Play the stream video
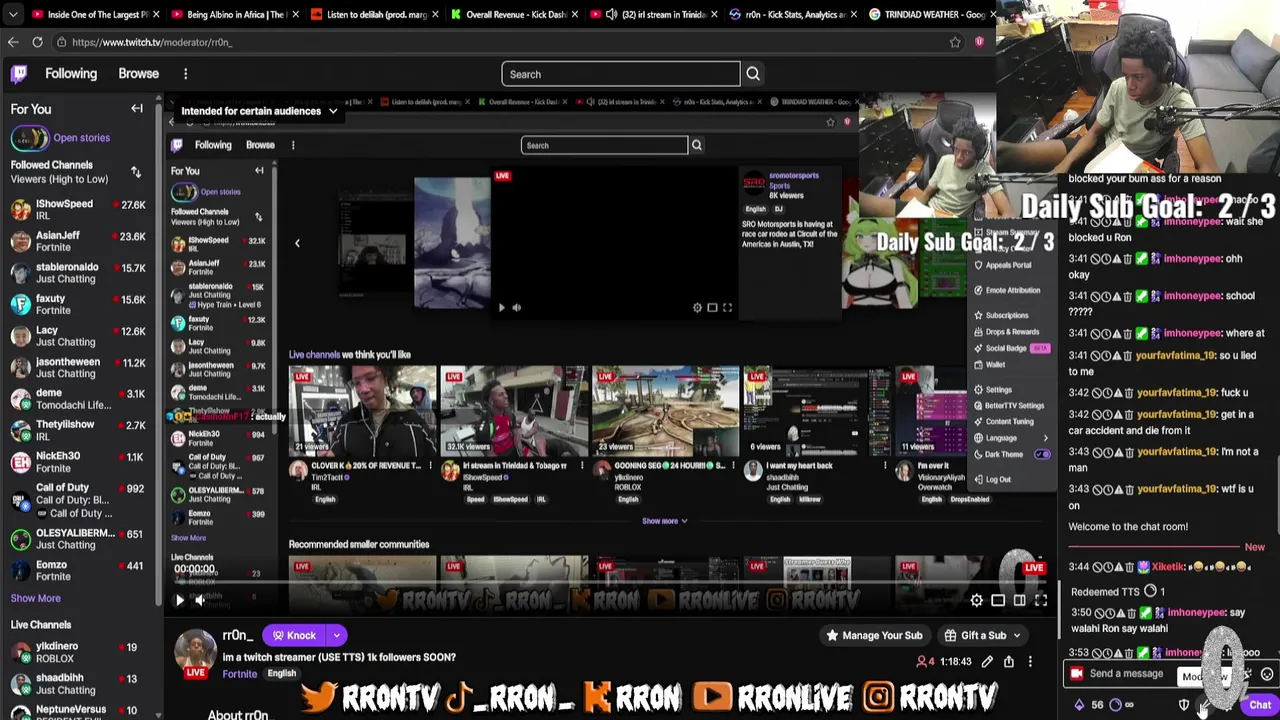 click(x=180, y=600)
